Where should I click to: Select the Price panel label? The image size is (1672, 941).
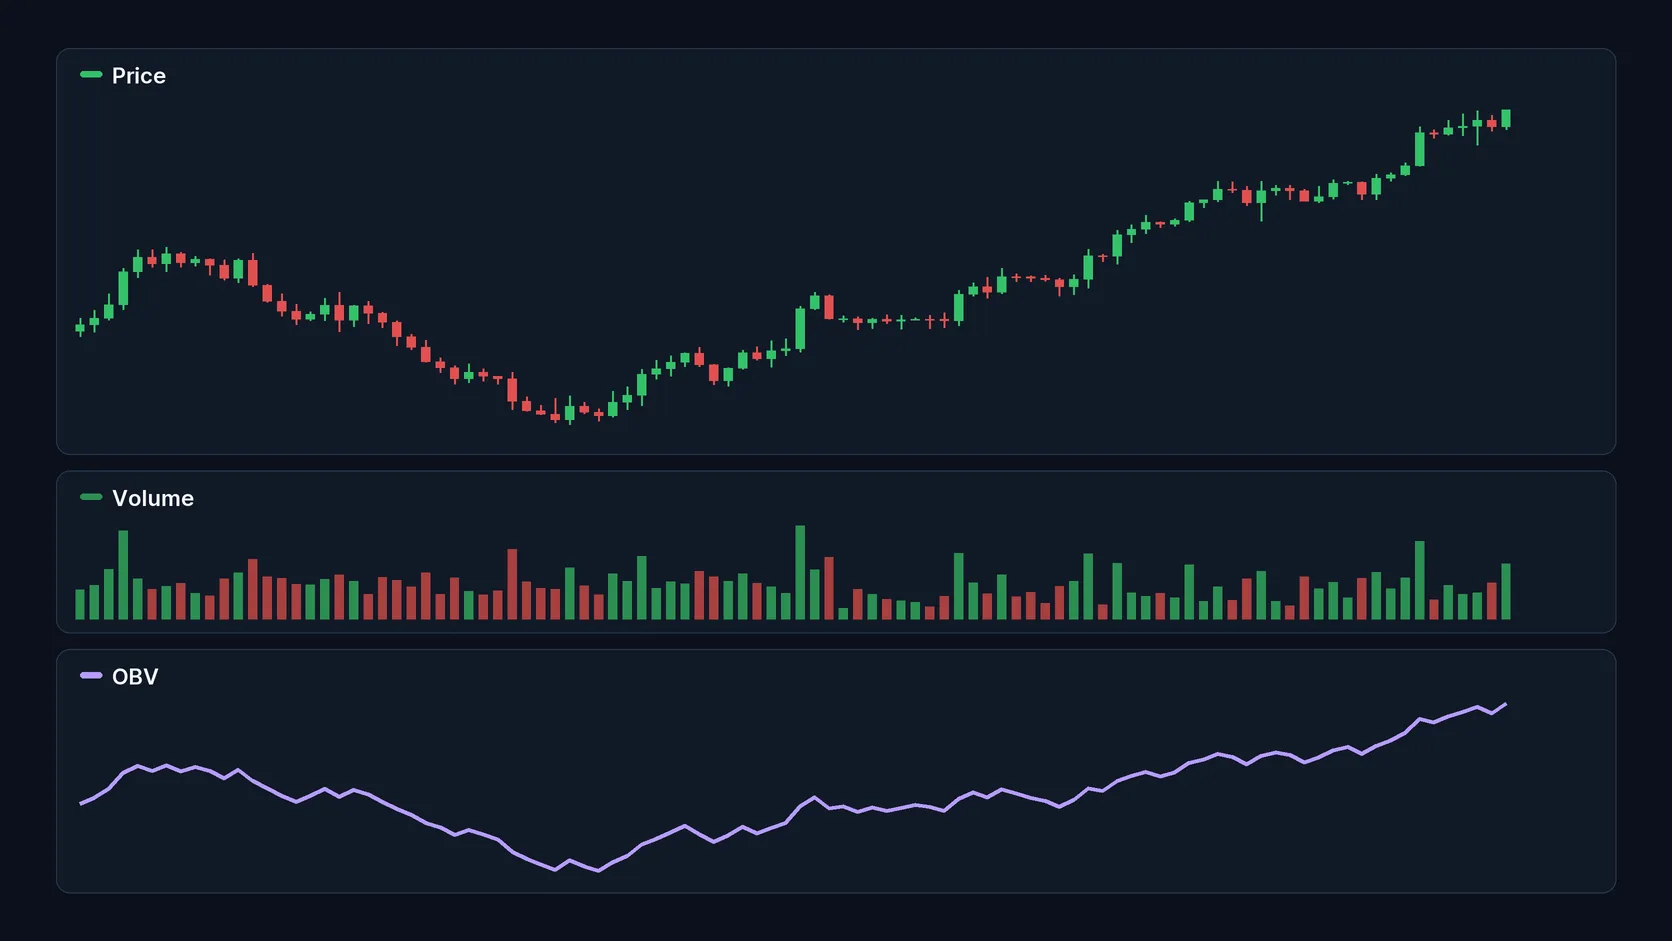coord(139,76)
